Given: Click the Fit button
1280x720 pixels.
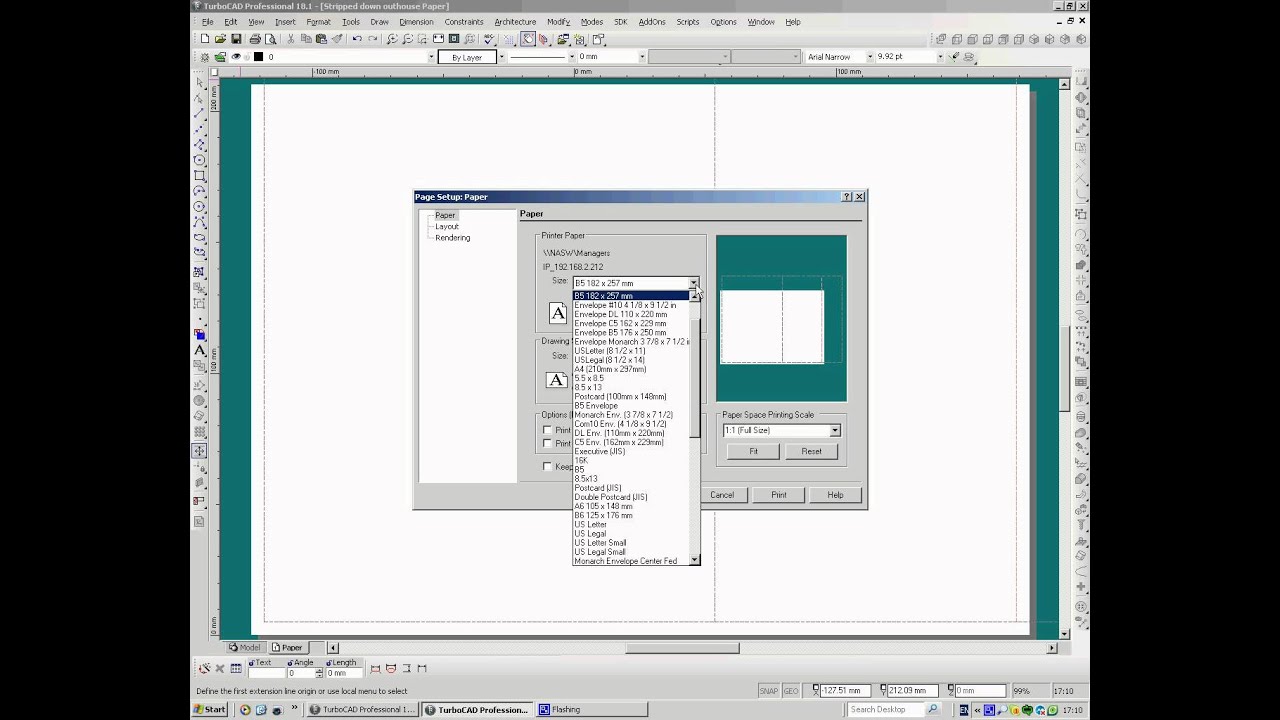Looking at the screenshot, I should coord(753,451).
